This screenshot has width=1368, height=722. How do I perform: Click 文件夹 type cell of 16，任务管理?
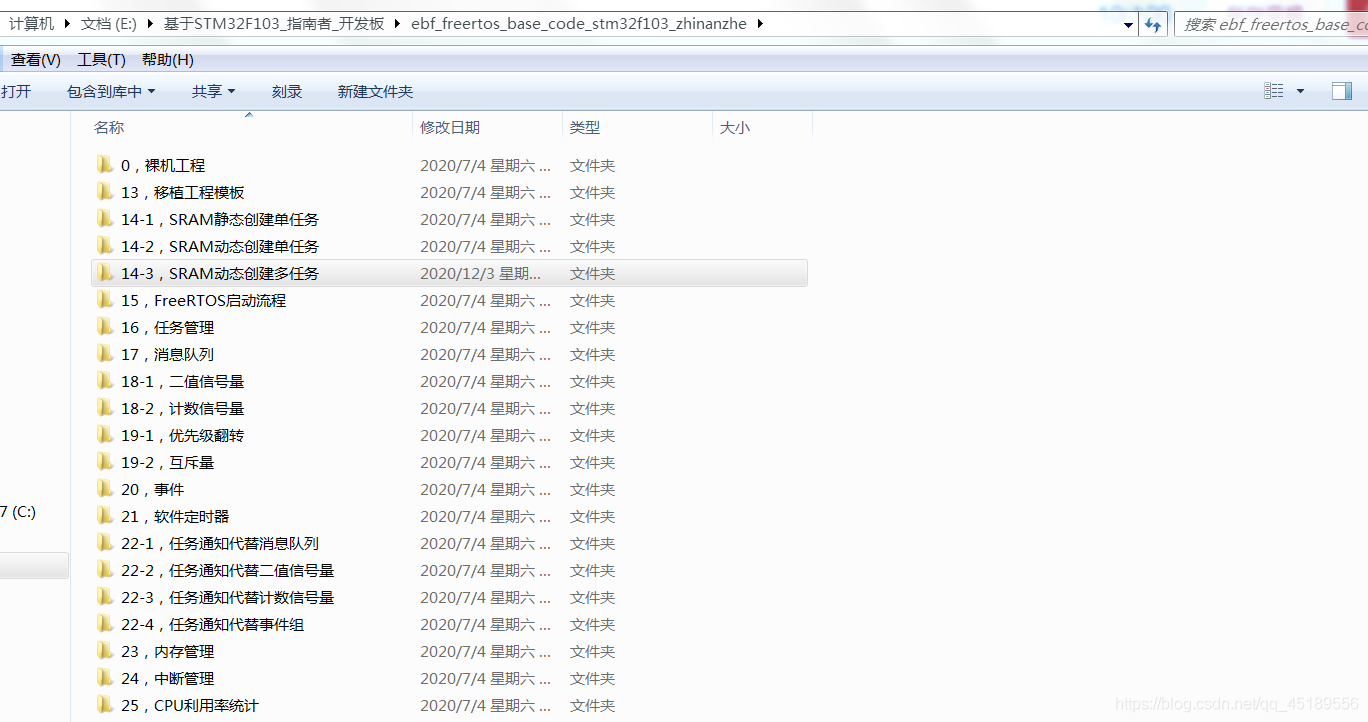point(592,327)
